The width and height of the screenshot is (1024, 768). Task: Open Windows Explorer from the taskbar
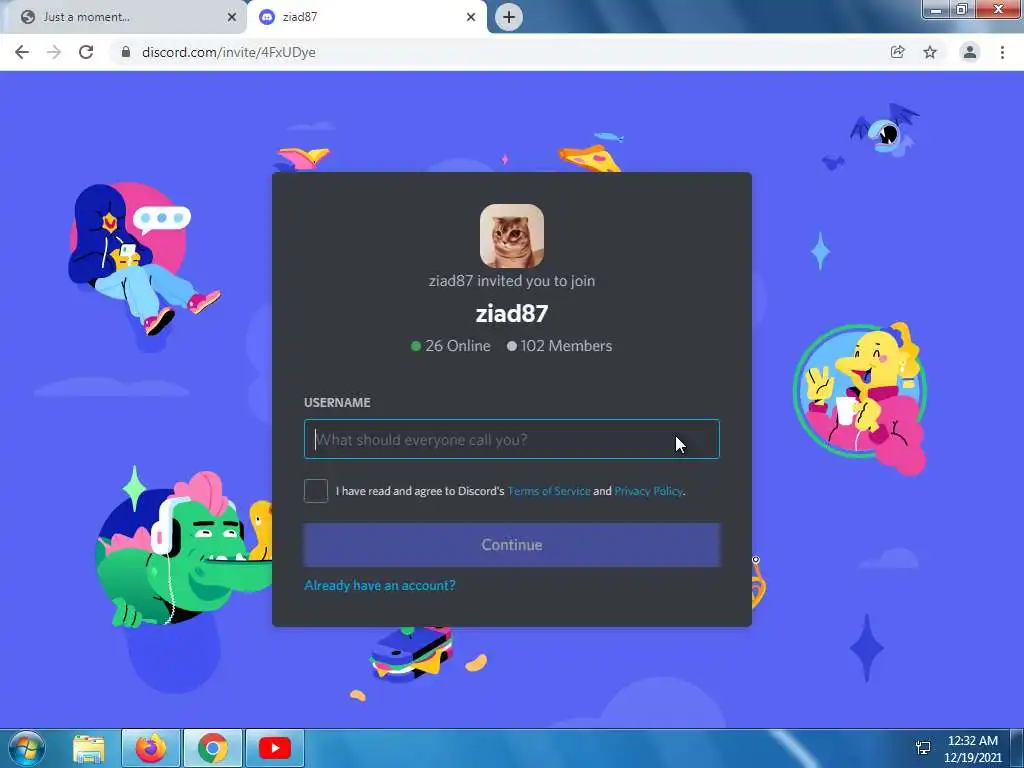click(x=89, y=748)
